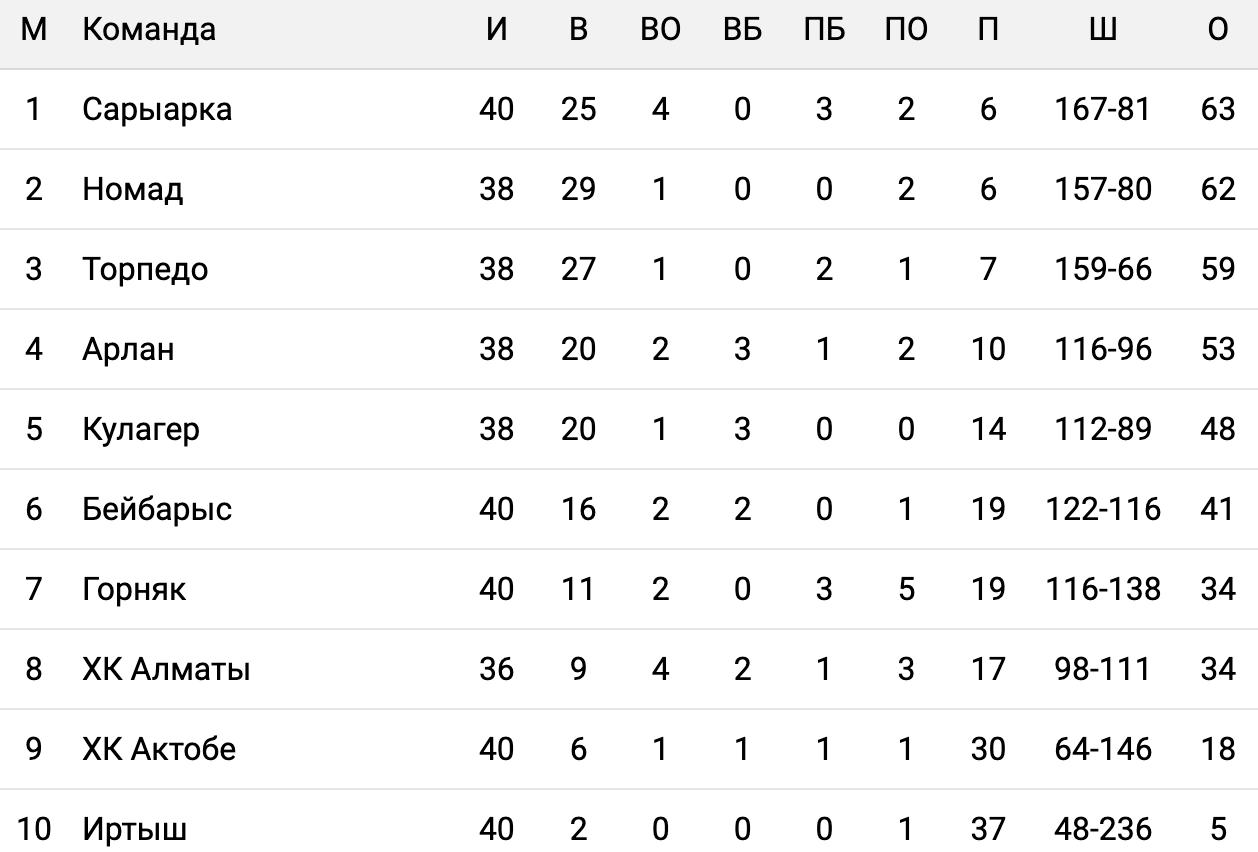Sort by the И games column header
Screen dimensions: 1258x852
pyautogui.click(x=496, y=30)
